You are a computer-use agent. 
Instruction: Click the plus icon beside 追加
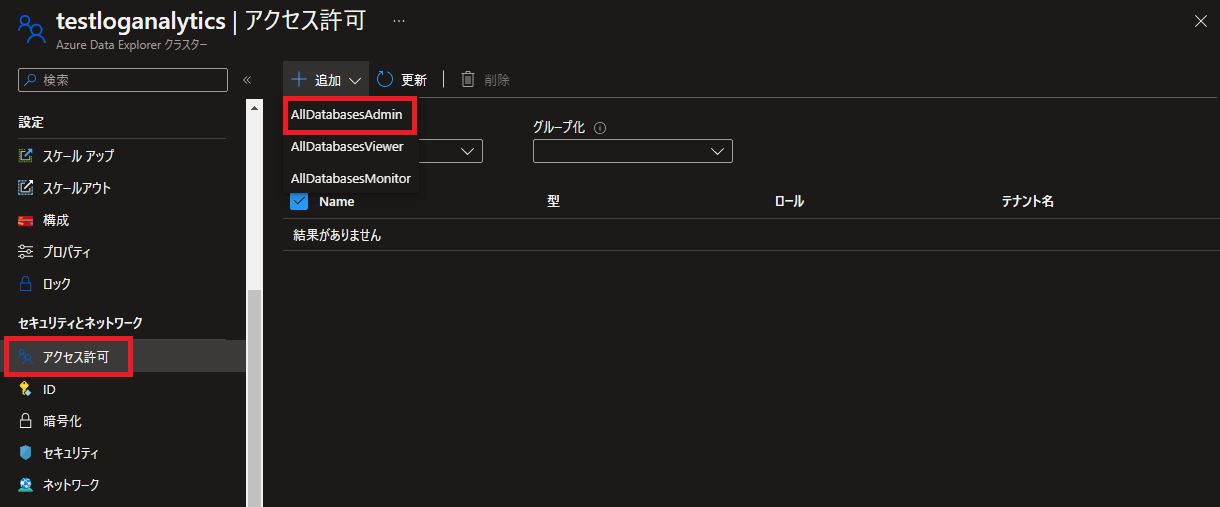coord(298,80)
